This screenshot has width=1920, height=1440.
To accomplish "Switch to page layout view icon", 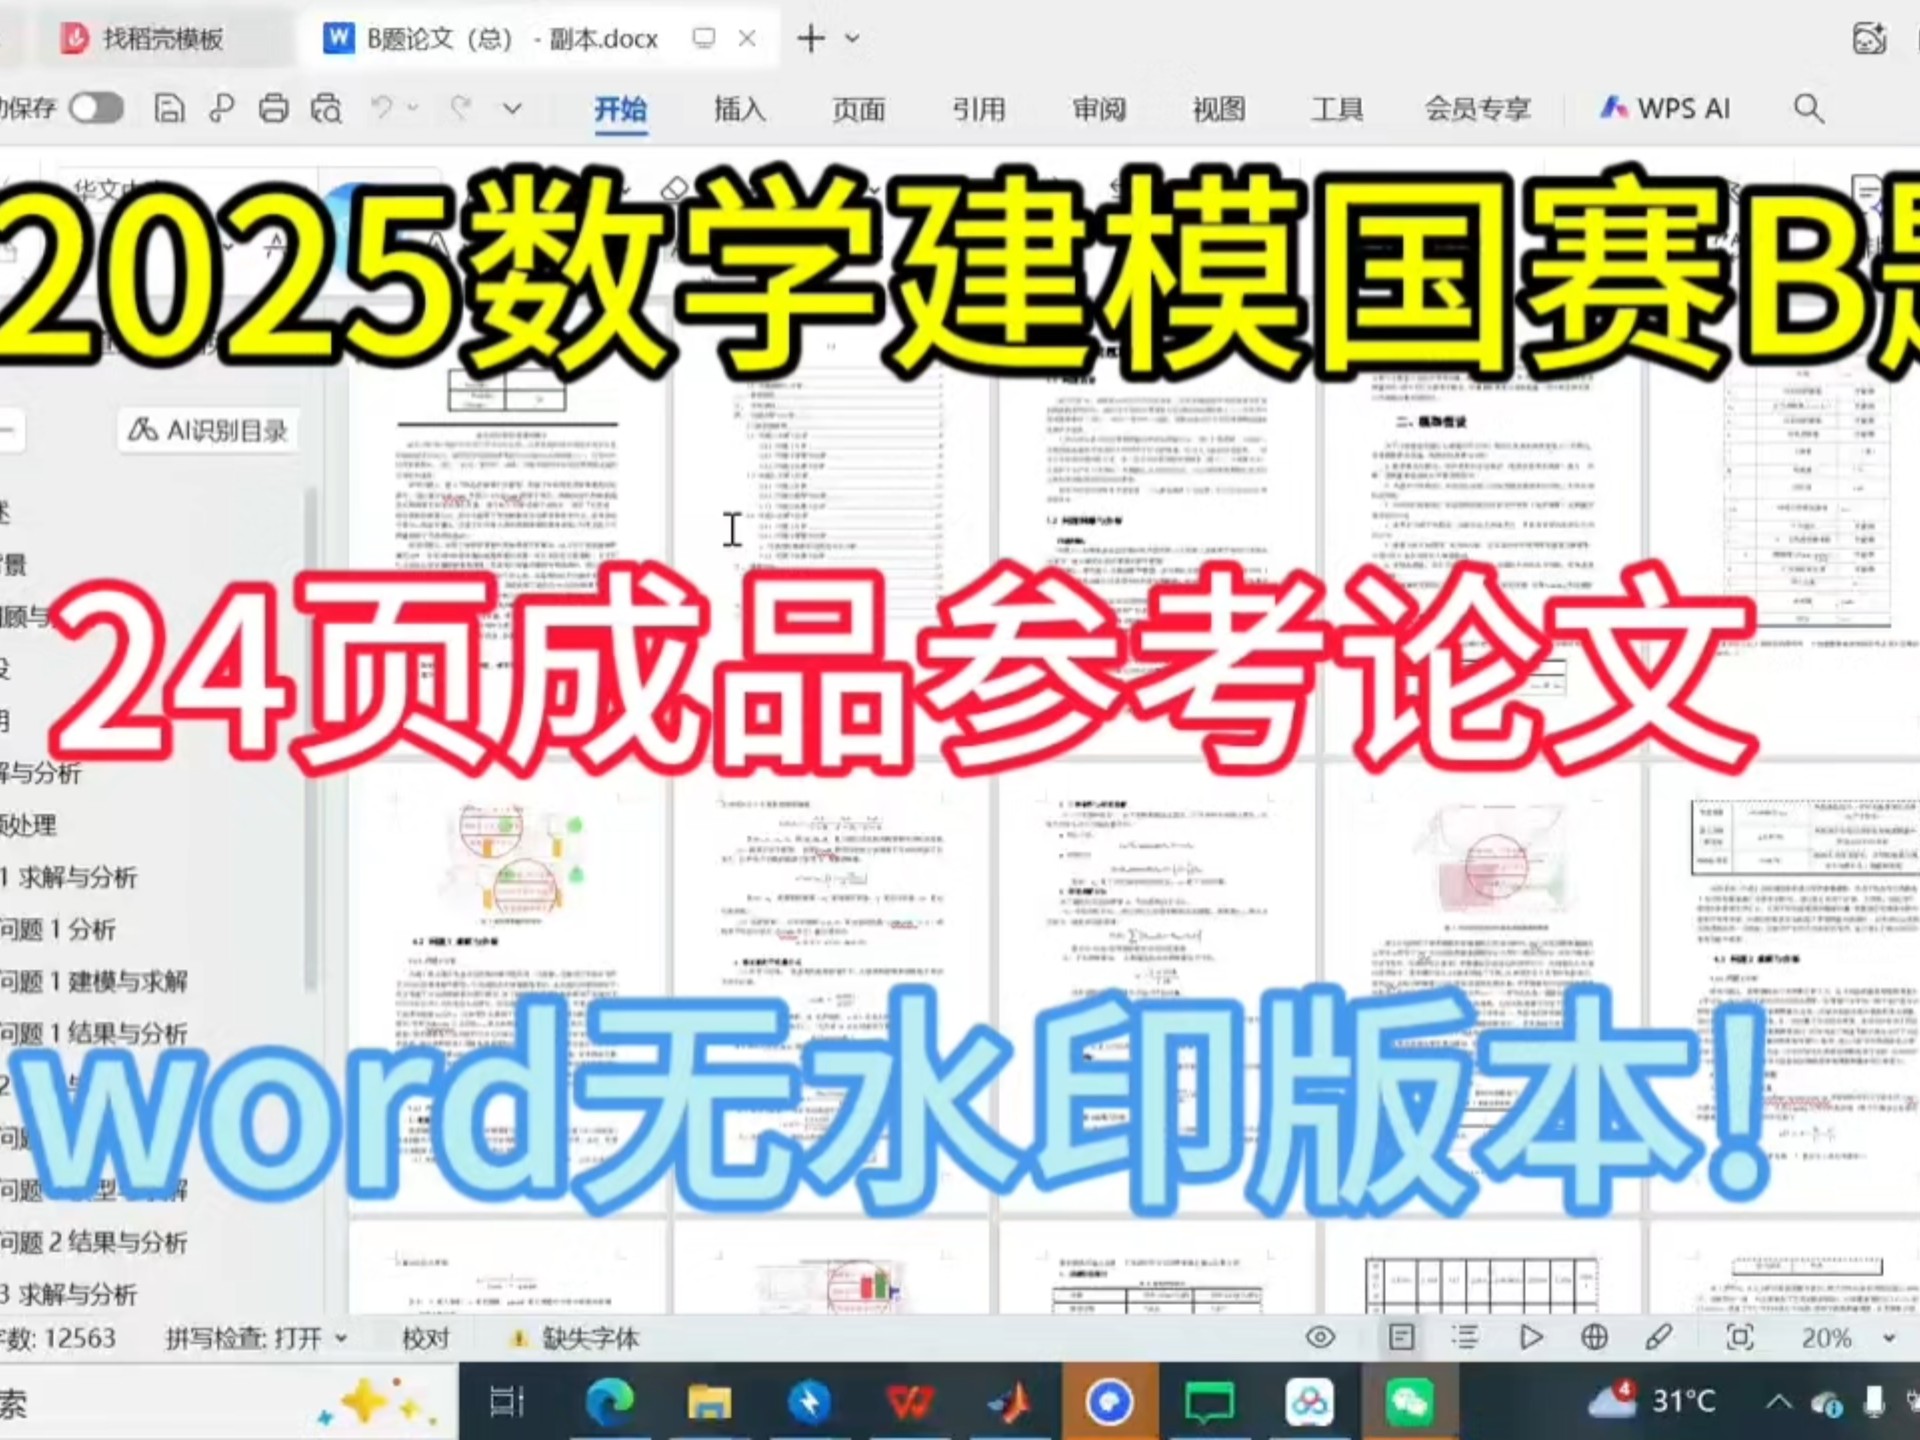I will pyautogui.click(x=1401, y=1337).
